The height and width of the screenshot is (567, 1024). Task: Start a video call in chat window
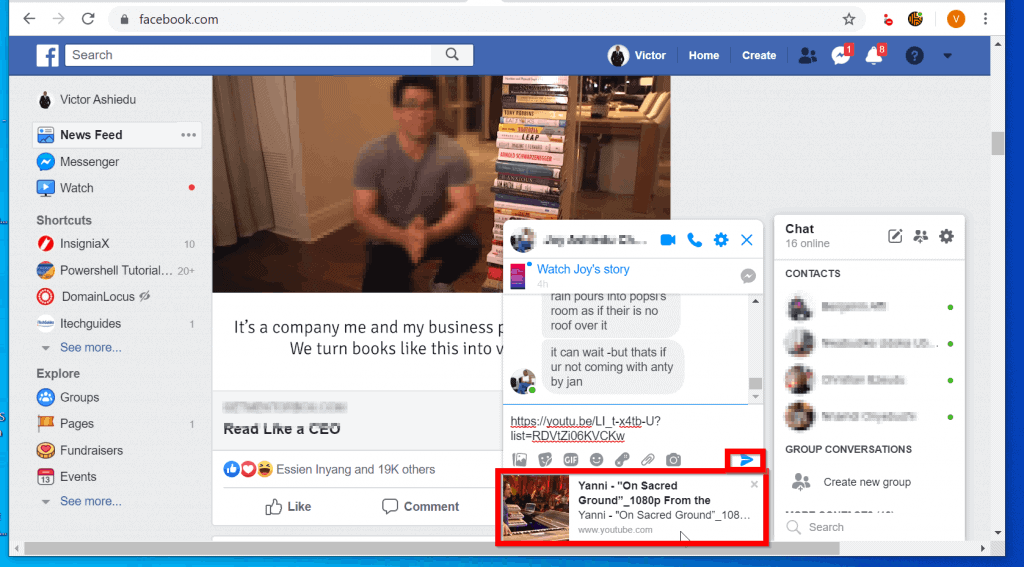click(x=667, y=240)
